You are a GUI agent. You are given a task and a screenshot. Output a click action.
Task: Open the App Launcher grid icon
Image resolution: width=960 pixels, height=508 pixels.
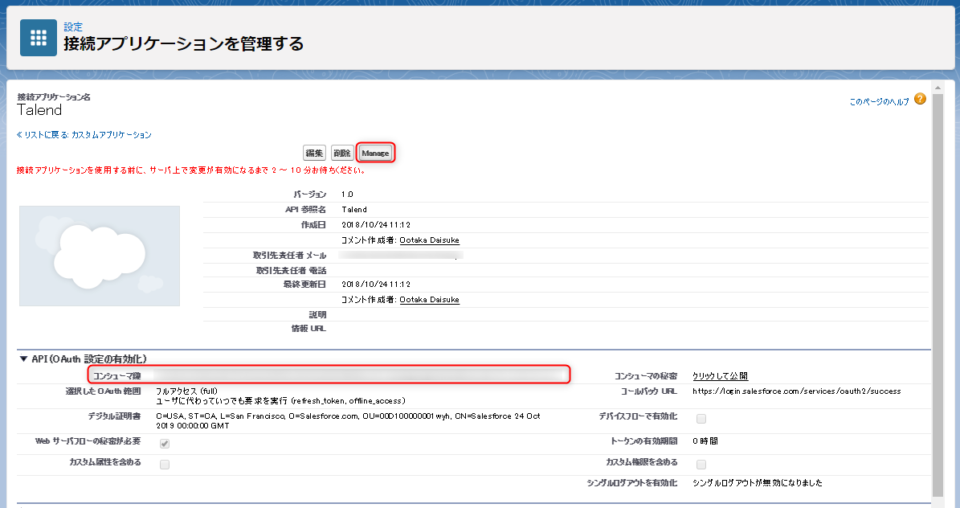(39, 37)
